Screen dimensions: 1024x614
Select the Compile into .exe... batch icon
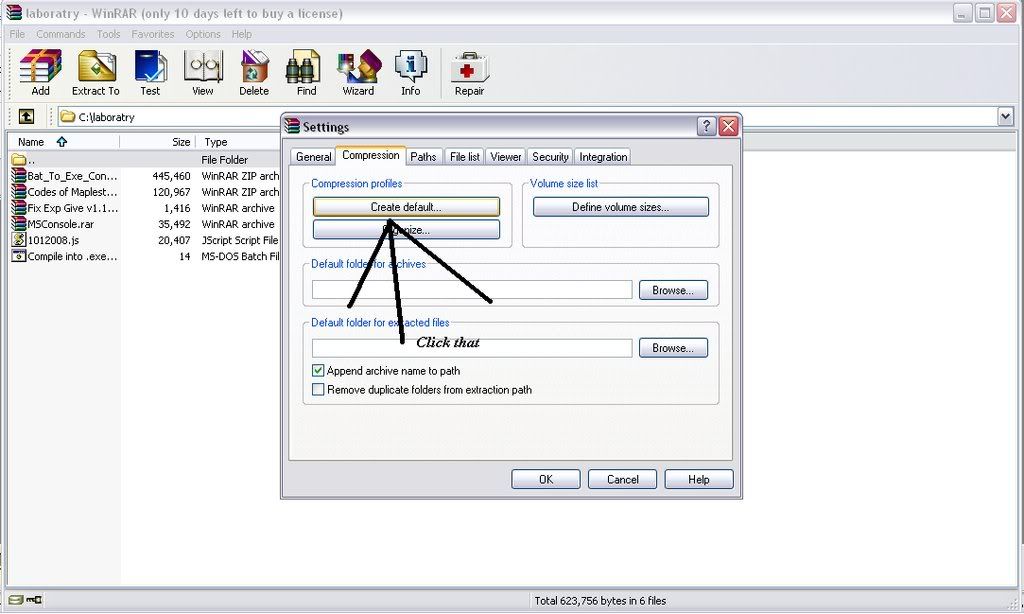[x=18, y=256]
